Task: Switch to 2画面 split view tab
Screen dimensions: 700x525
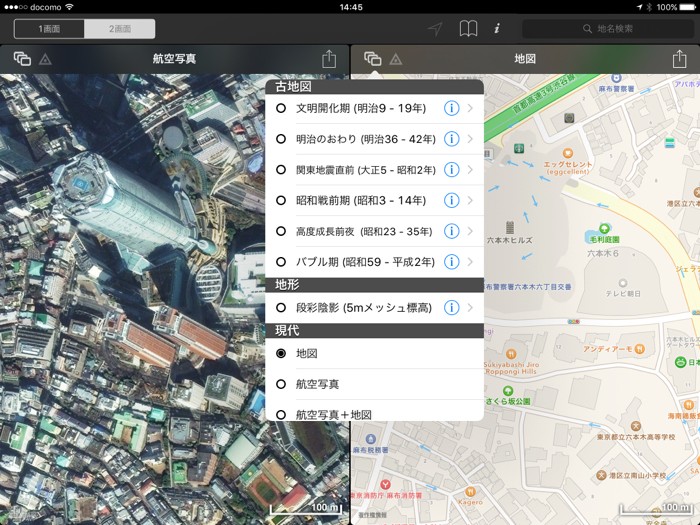Action: click(118, 29)
